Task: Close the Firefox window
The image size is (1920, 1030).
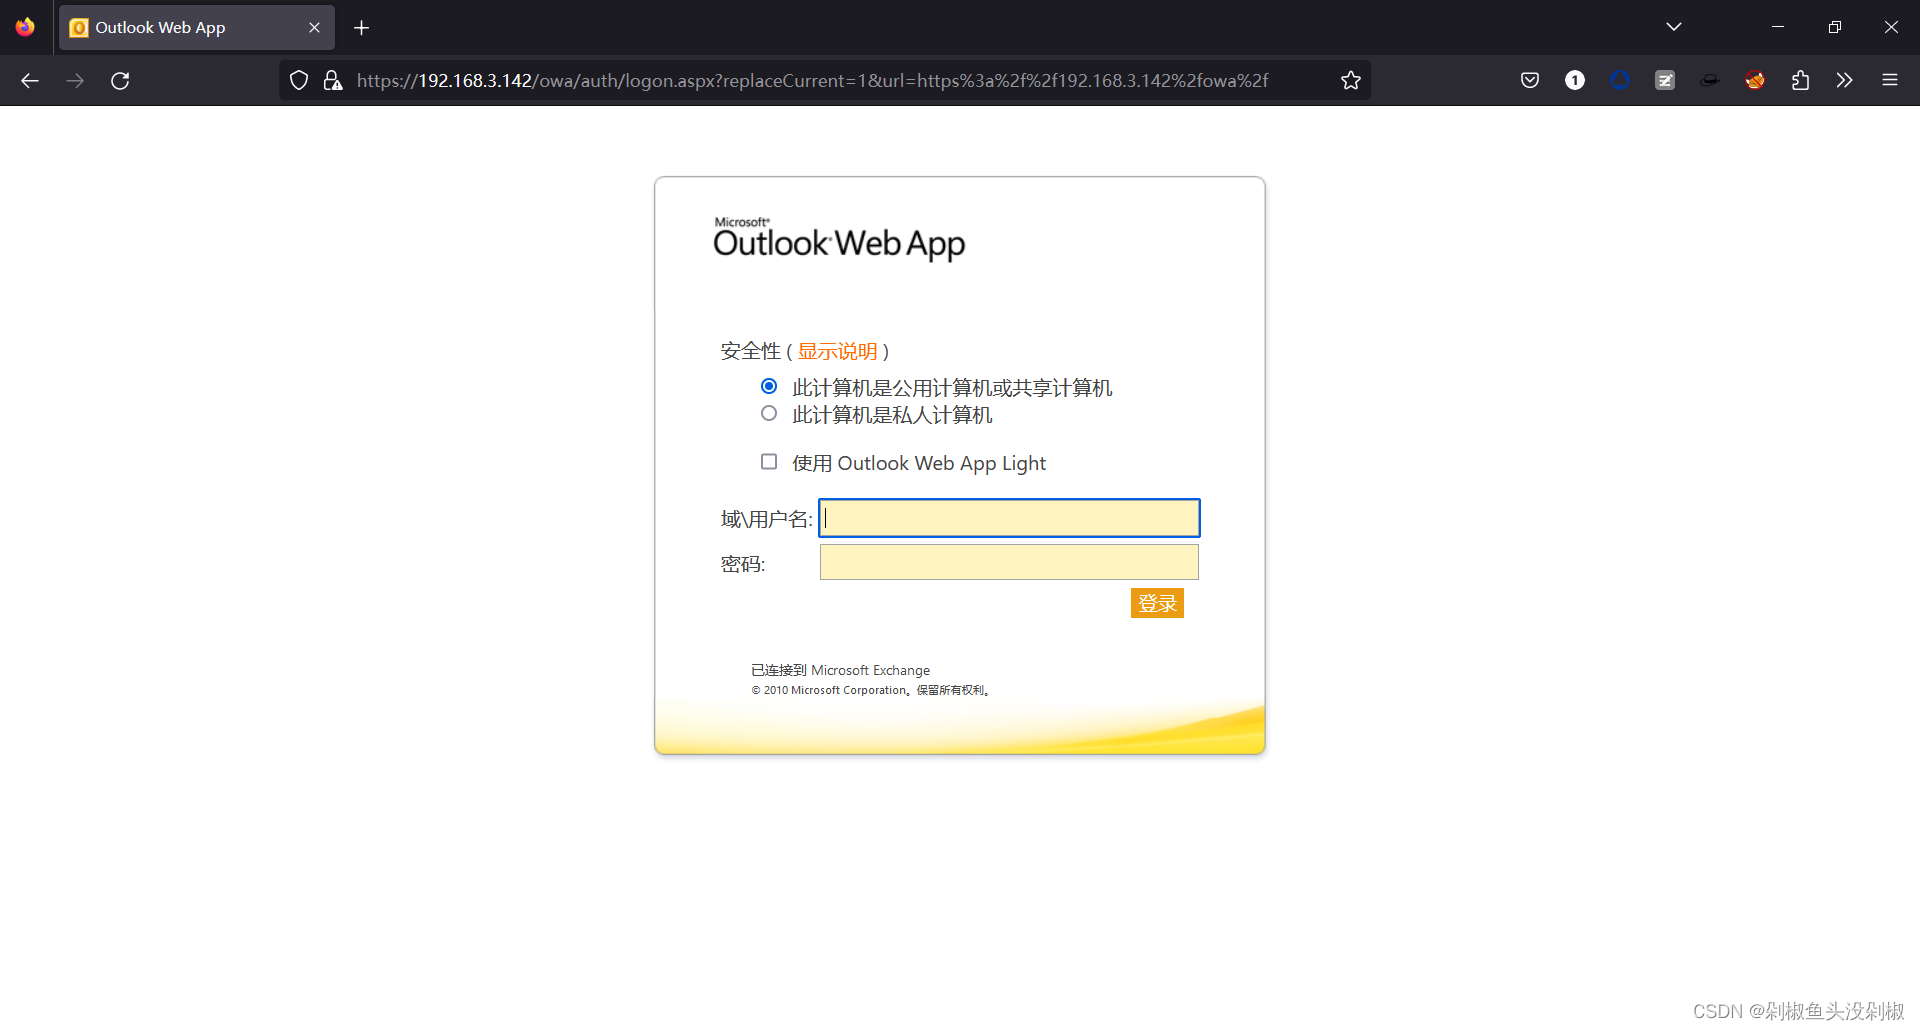Action: 1891,27
